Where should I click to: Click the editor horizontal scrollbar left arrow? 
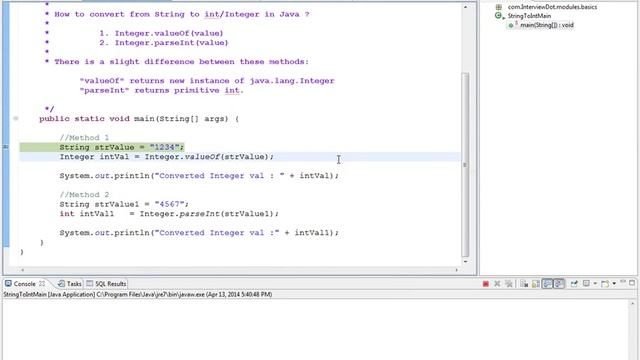pyautogui.click(x=22, y=270)
